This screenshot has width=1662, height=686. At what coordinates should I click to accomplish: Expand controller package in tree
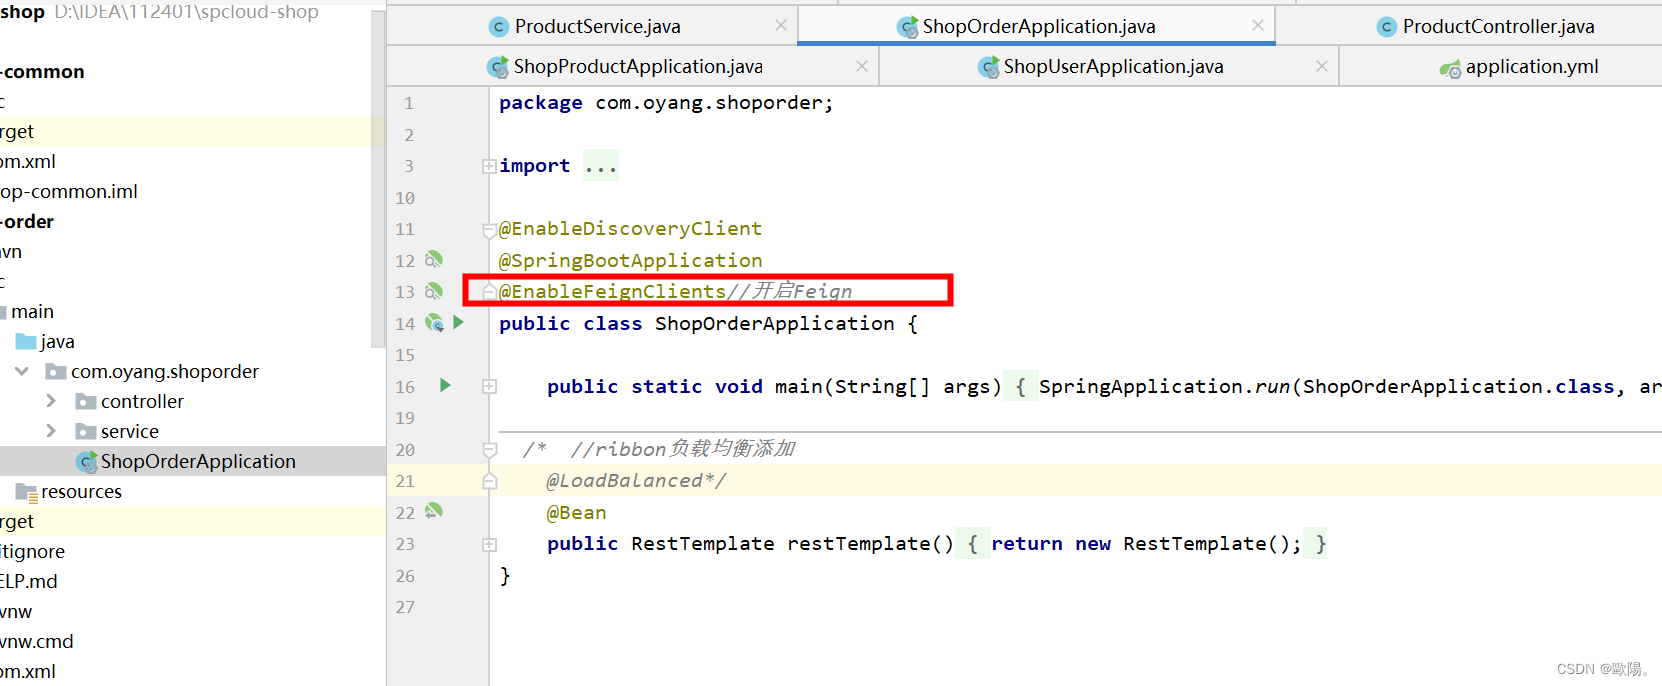click(x=51, y=401)
